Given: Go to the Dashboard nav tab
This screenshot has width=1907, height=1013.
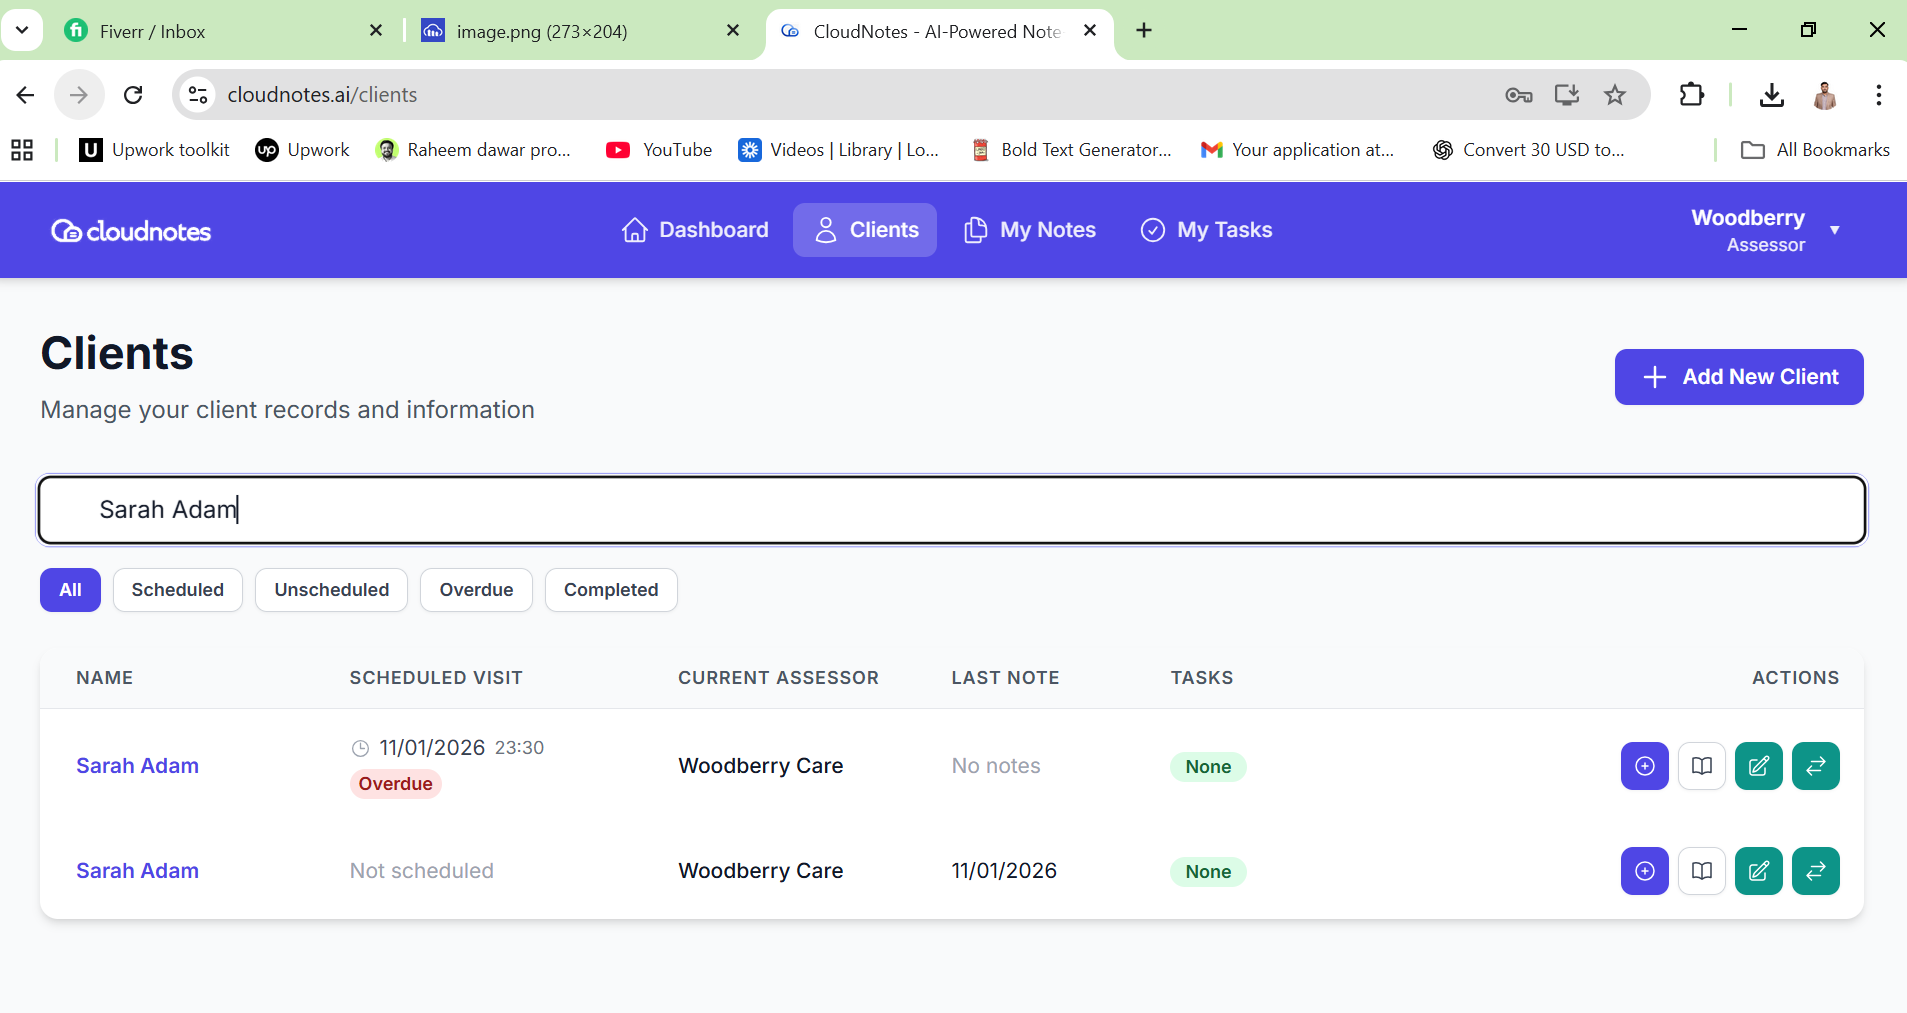Looking at the screenshot, I should tap(695, 230).
